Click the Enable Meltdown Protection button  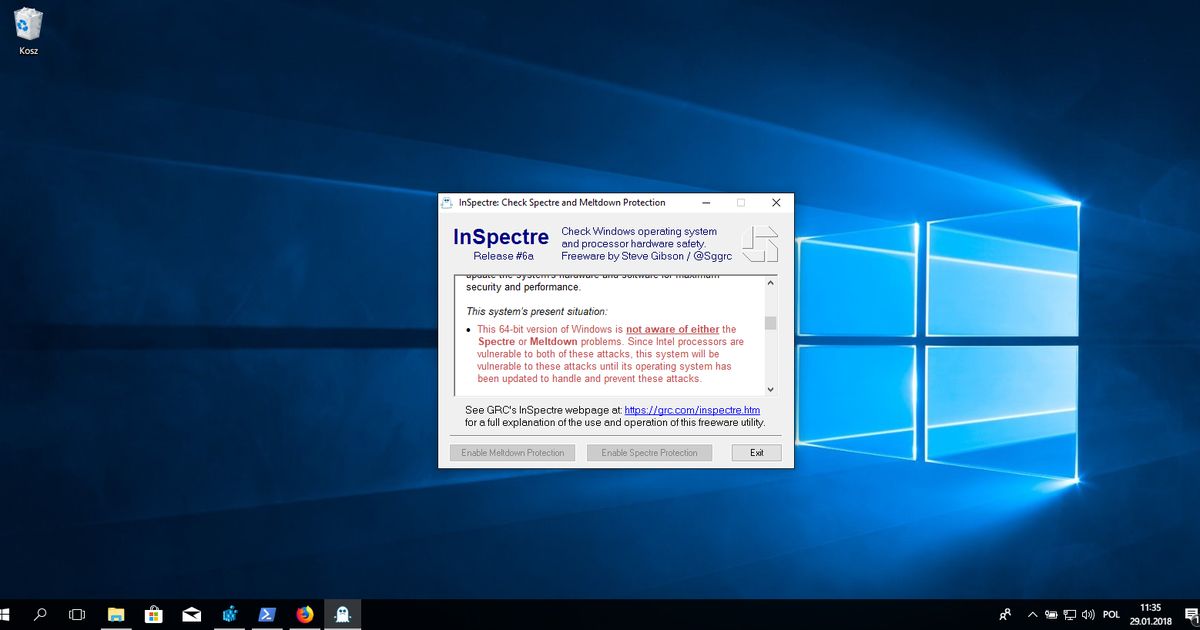tap(512, 452)
